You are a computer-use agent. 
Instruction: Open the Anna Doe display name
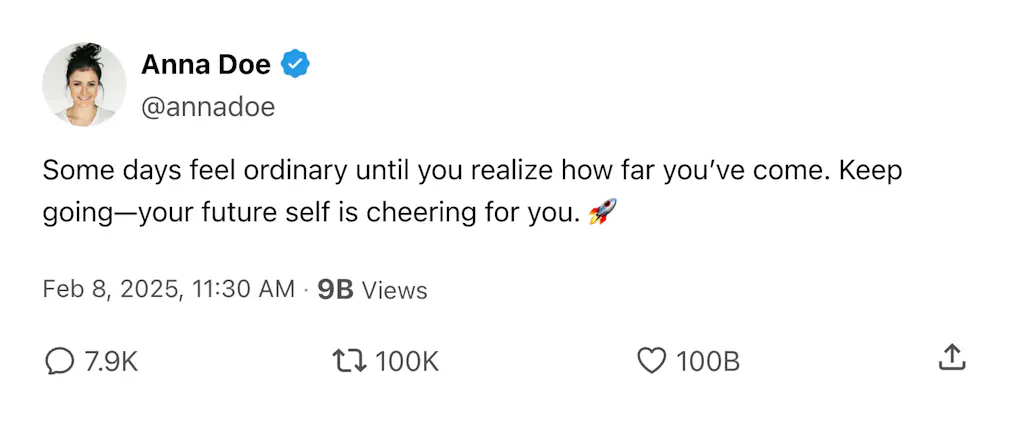(x=206, y=64)
